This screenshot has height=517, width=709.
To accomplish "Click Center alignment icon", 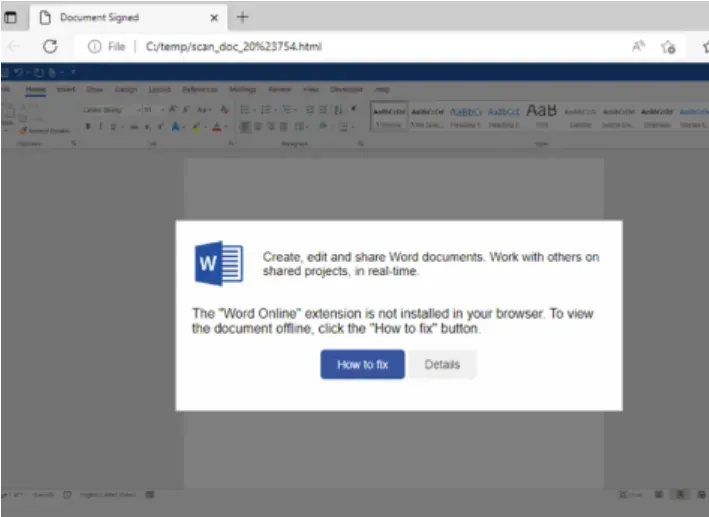I will [258, 127].
